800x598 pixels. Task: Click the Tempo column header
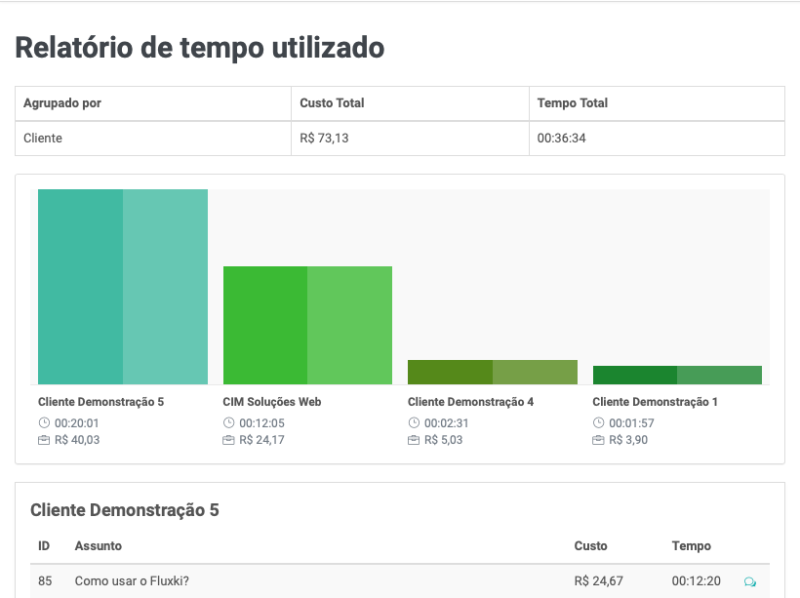691,546
